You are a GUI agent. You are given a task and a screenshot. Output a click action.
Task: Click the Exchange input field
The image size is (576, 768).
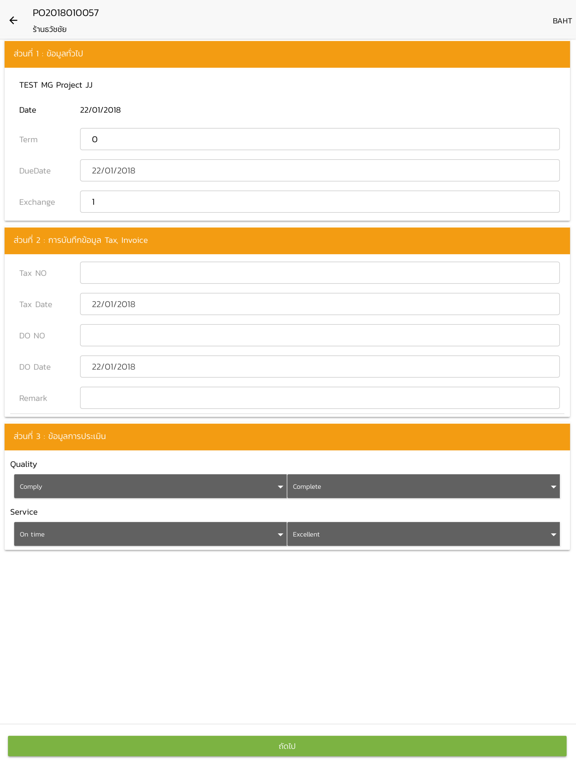[320, 202]
